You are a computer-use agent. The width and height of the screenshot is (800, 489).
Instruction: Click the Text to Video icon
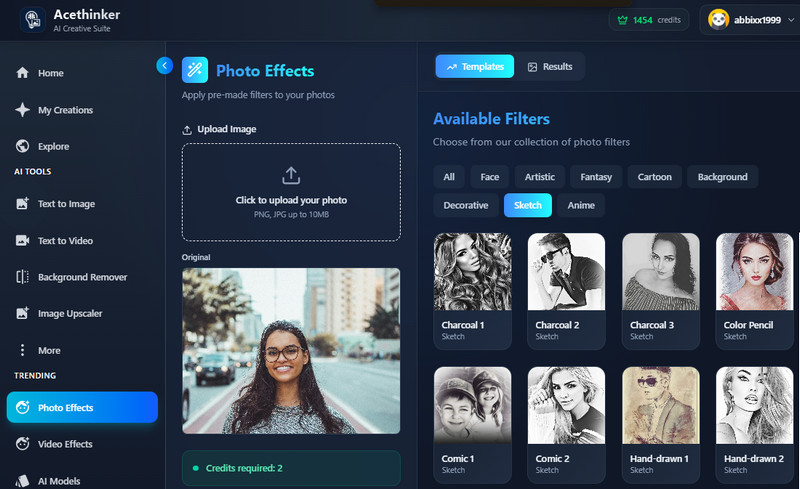(x=22, y=240)
